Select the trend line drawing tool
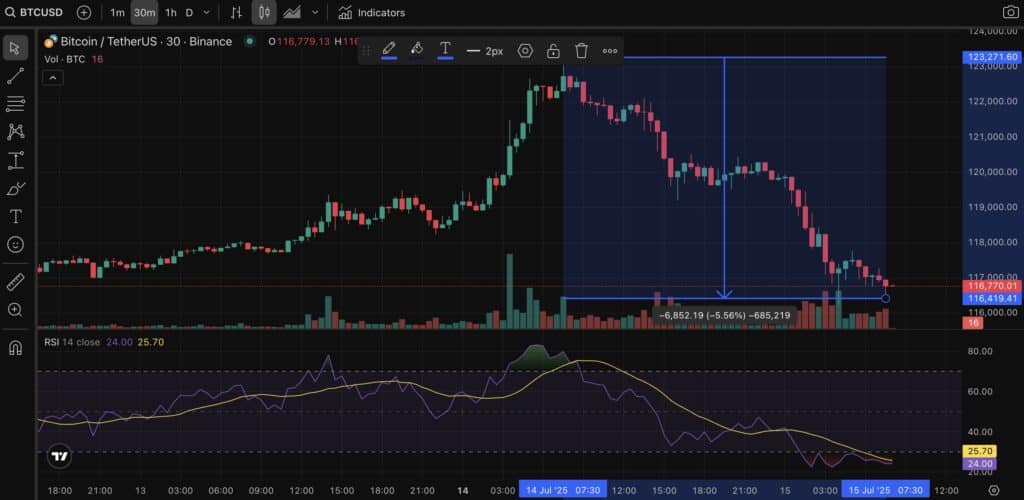 [x=16, y=76]
